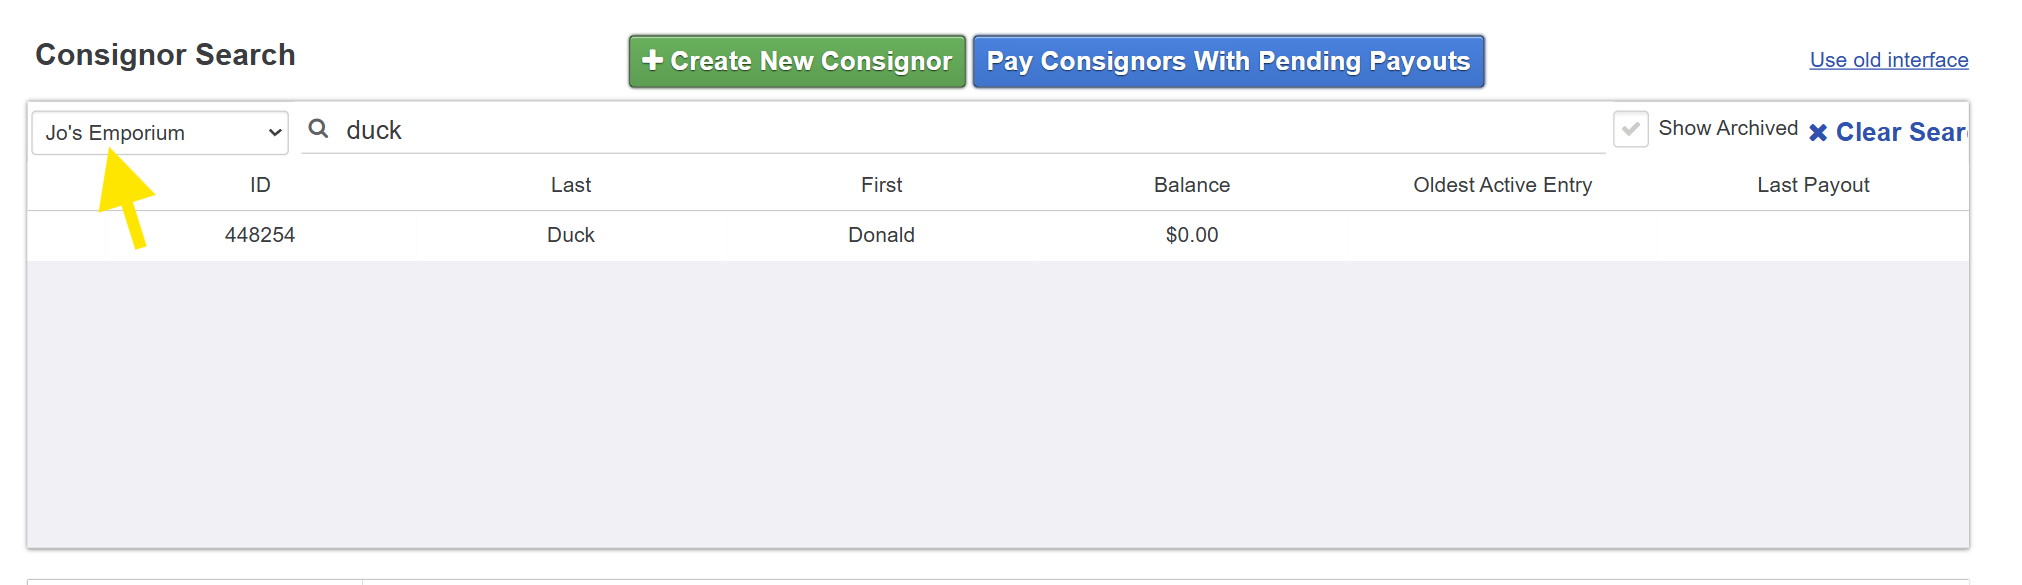This screenshot has width=2022, height=585.
Task: Sort by Oldest Active Entry column header
Action: (x=1502, y=185)
